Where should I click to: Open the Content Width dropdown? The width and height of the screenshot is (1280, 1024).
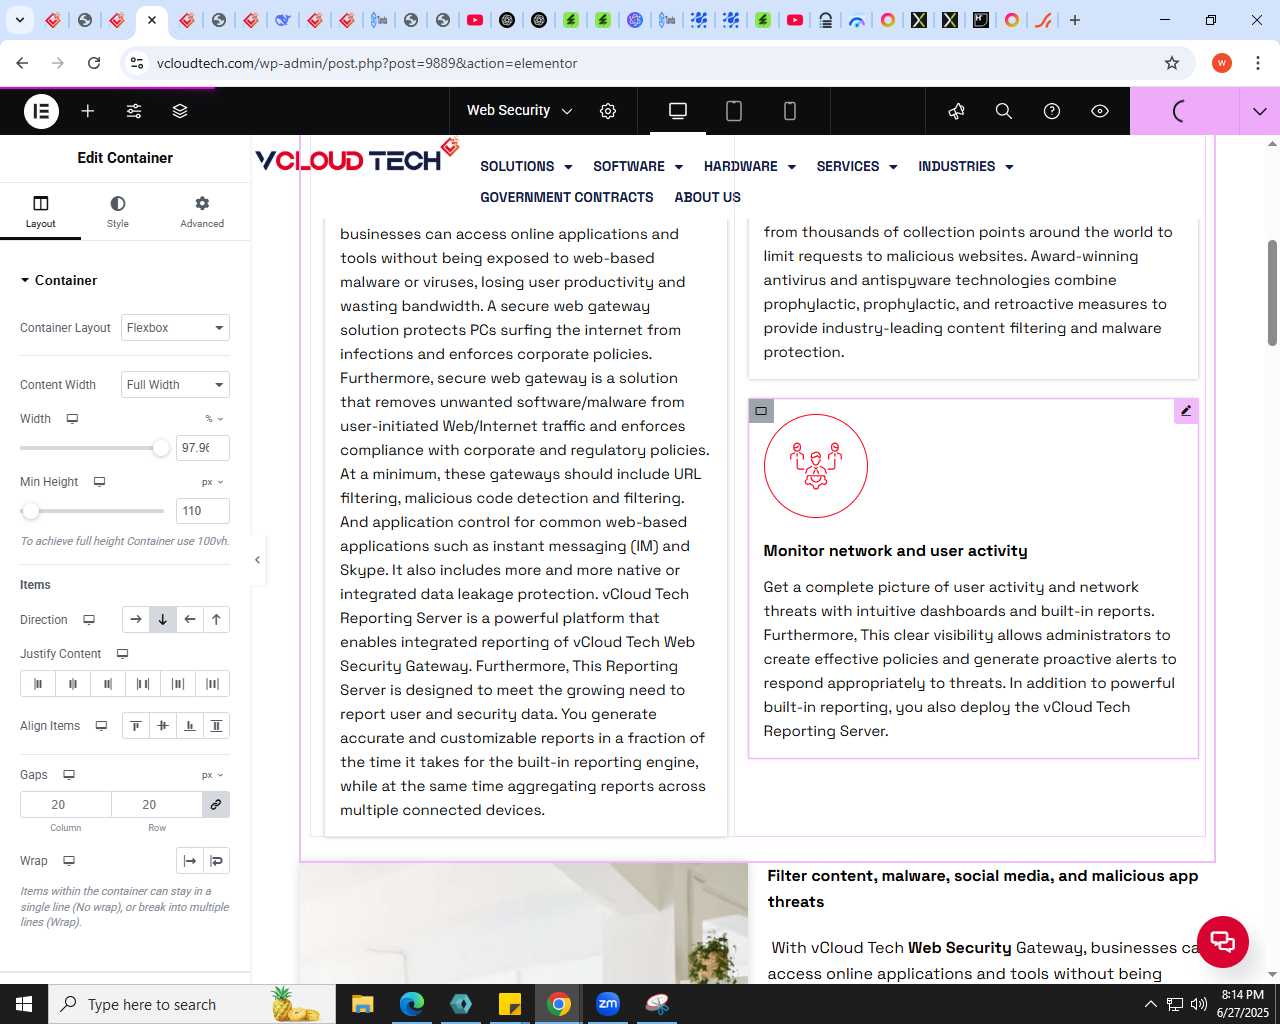point(176,385)
